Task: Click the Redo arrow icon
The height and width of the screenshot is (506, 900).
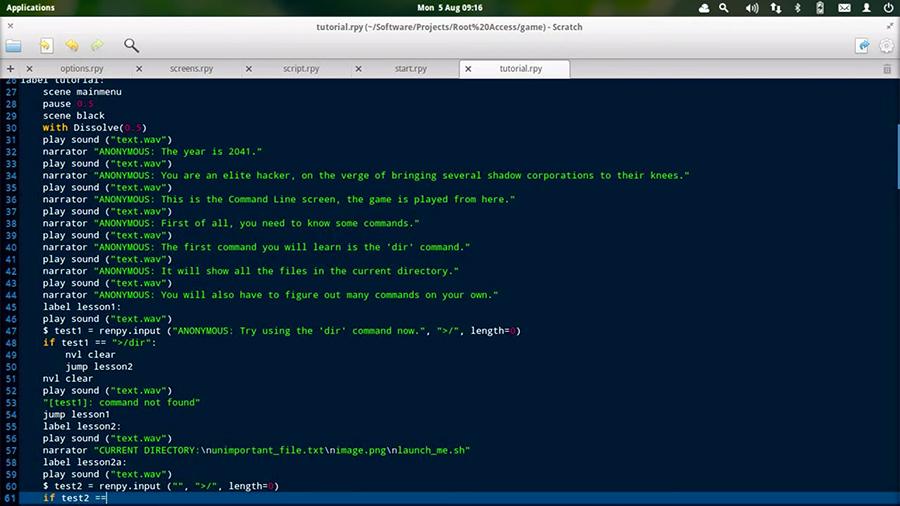Action: [97, 45]
